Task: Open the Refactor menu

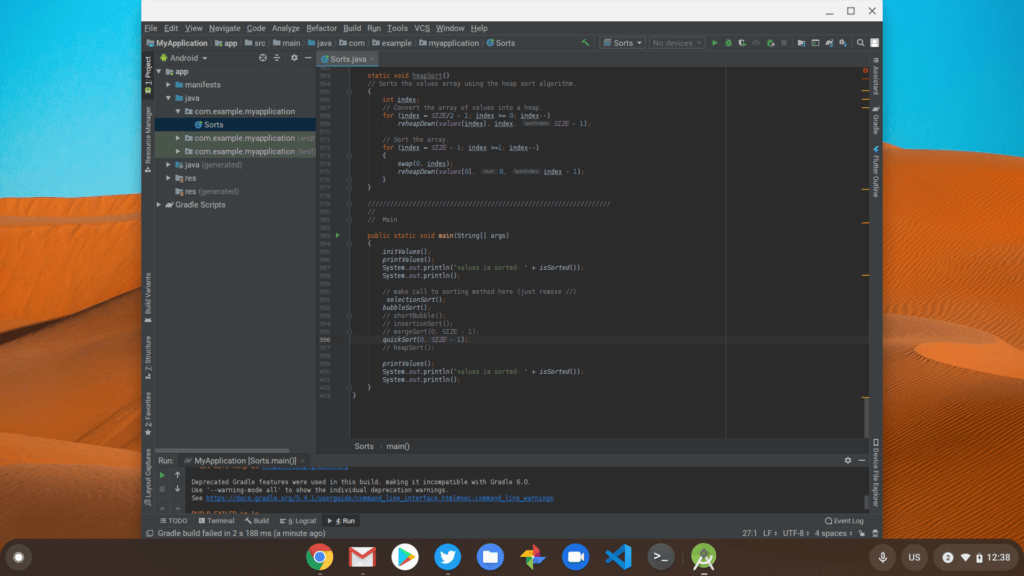Action: (321, 28)
